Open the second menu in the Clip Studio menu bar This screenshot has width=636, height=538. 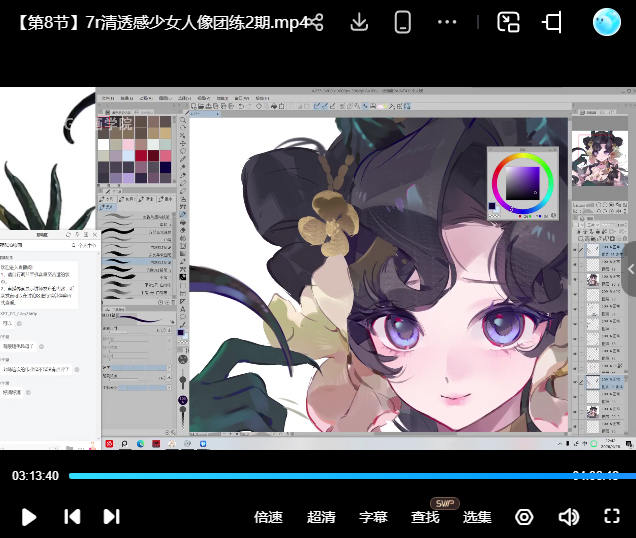click(127, 98)
